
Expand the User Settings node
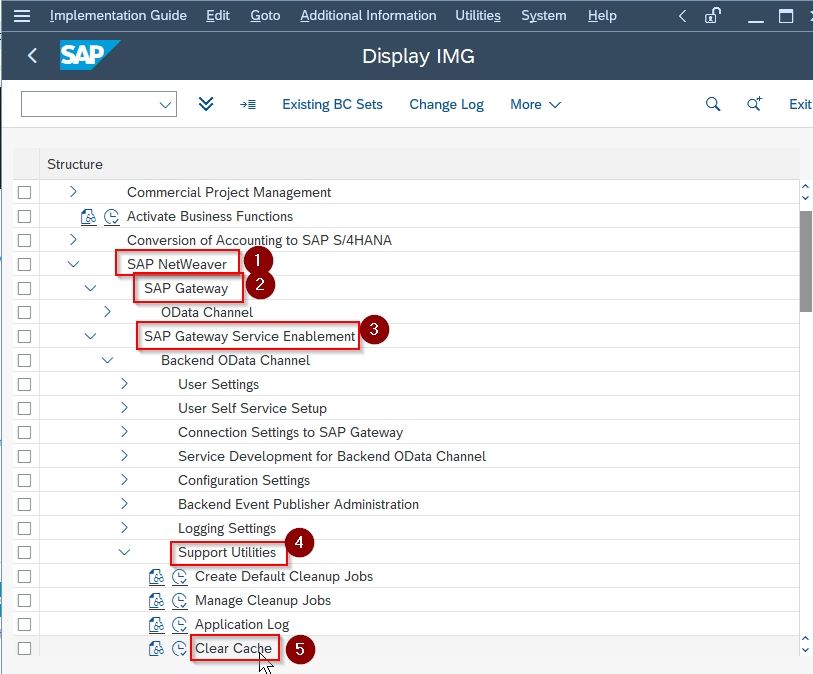coord(124,384)
